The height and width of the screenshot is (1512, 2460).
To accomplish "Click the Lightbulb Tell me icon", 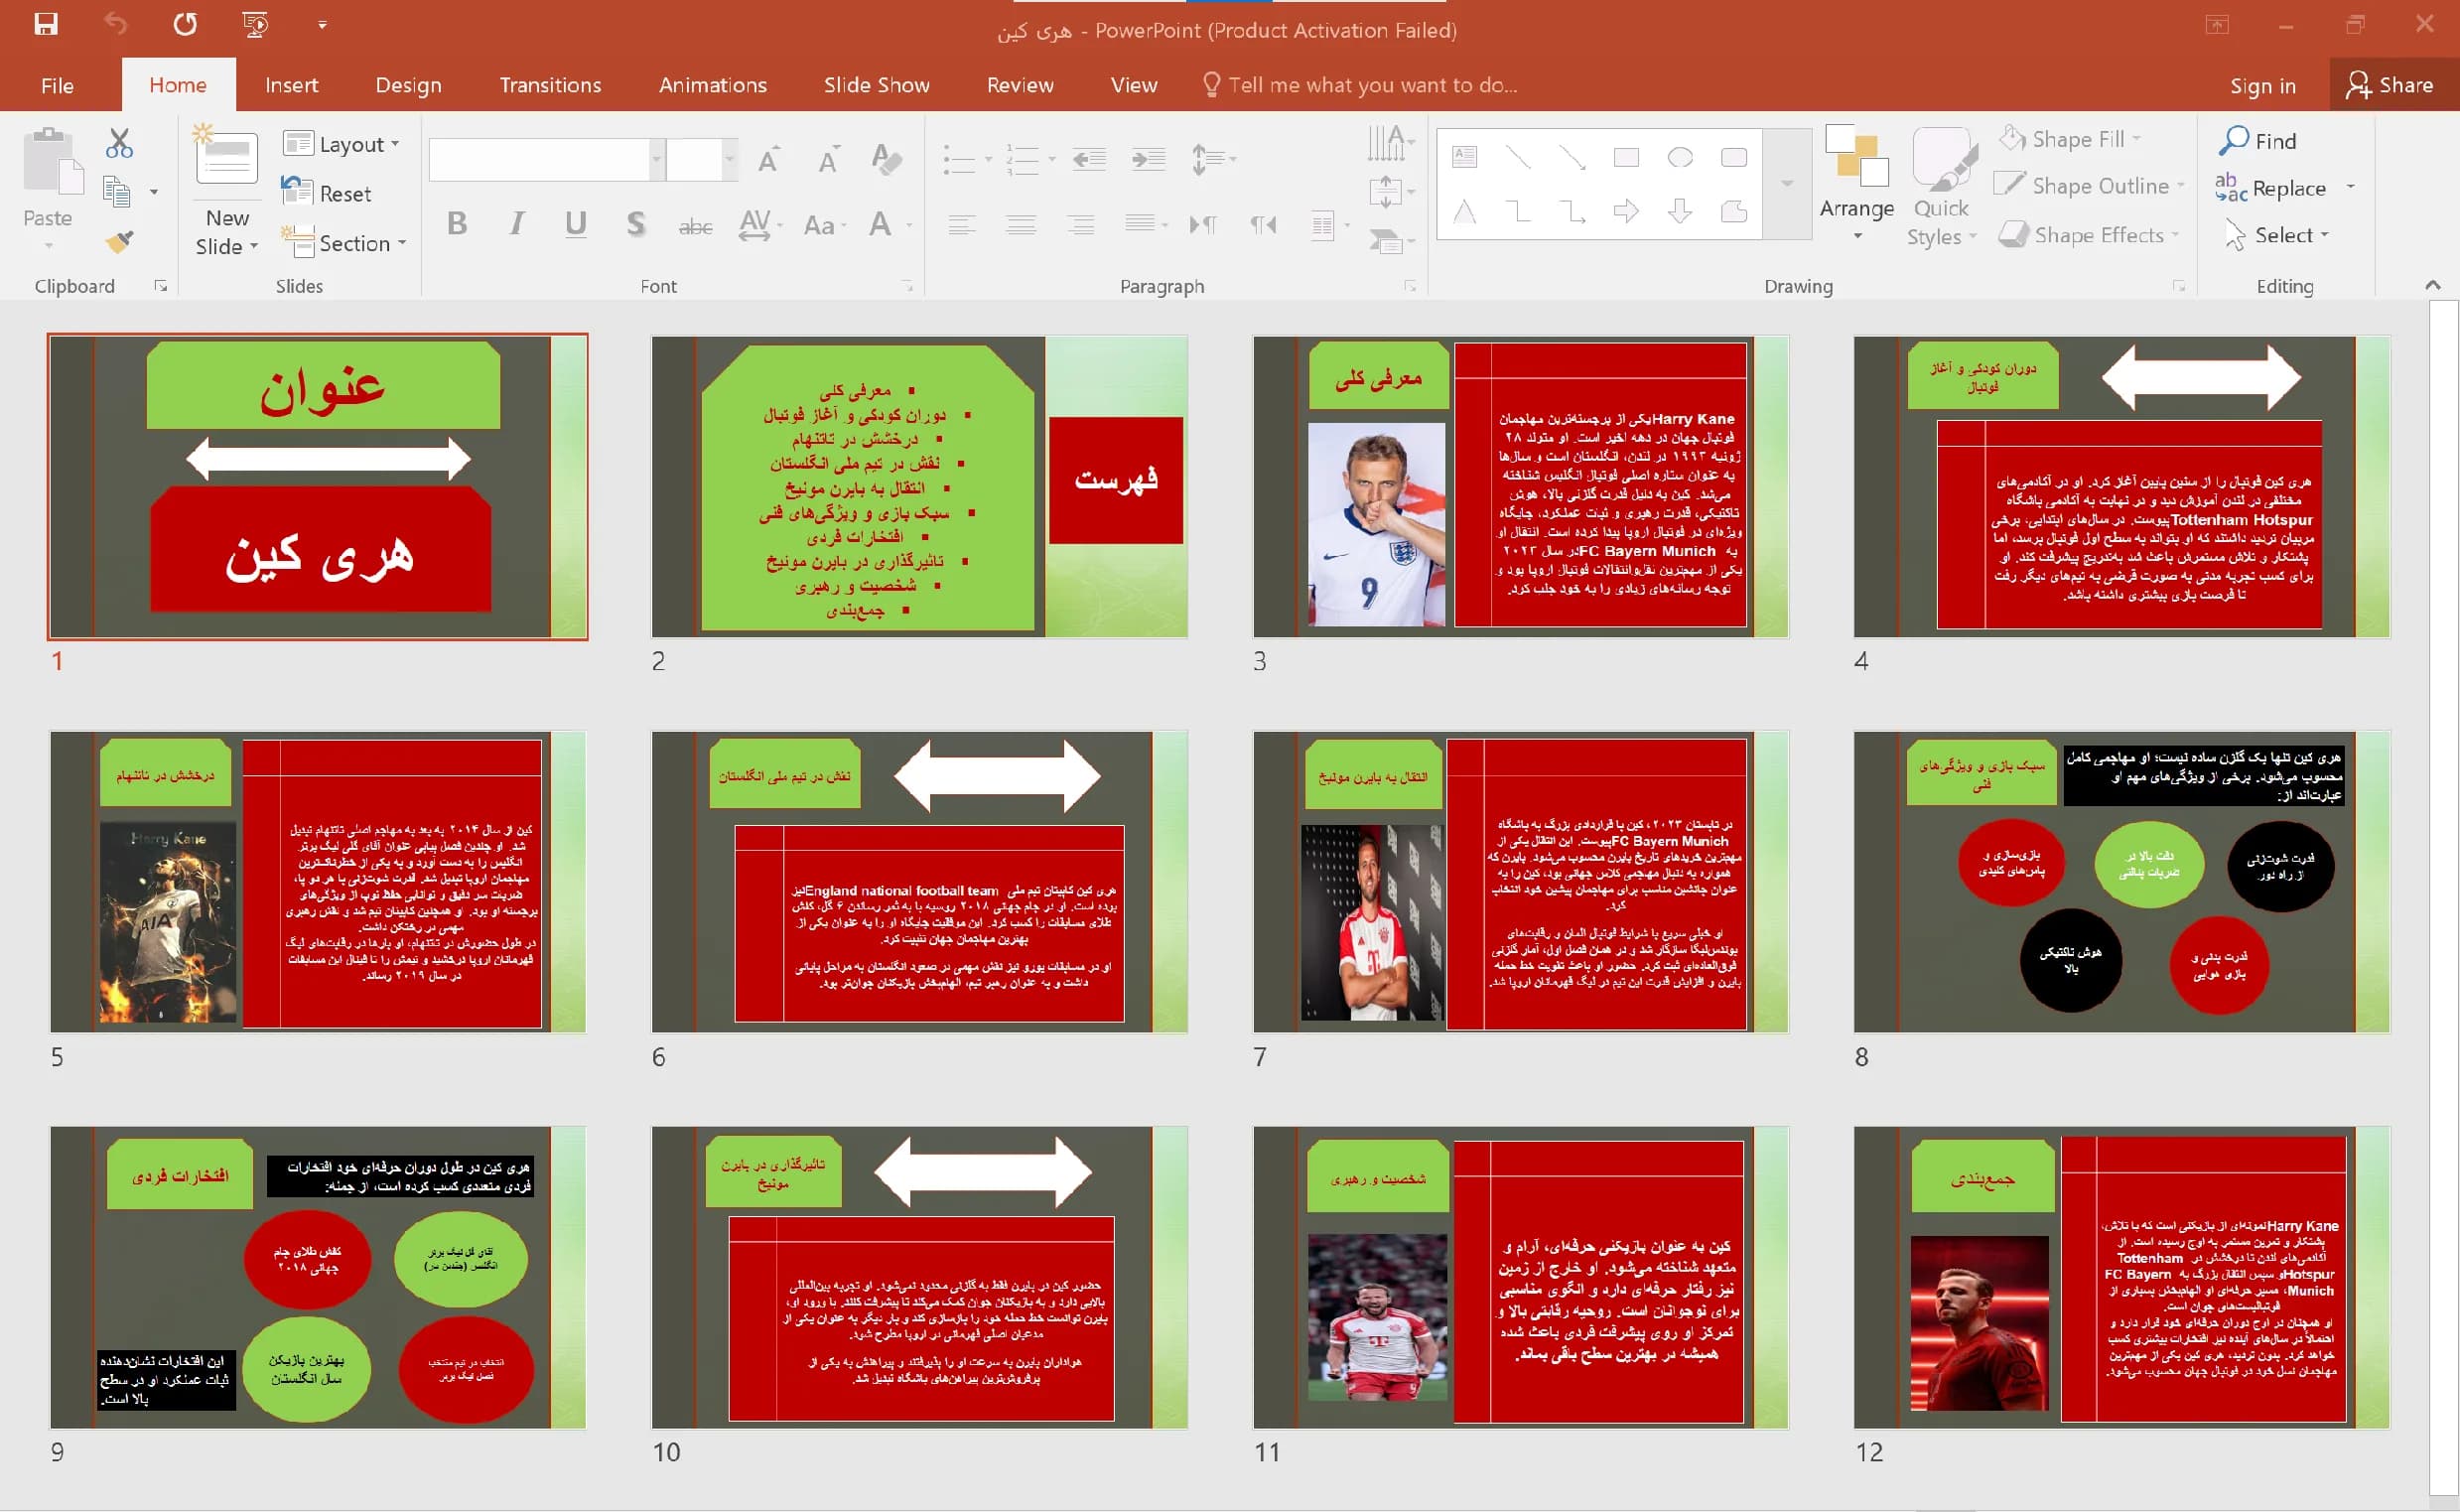I will (1211, 85).
